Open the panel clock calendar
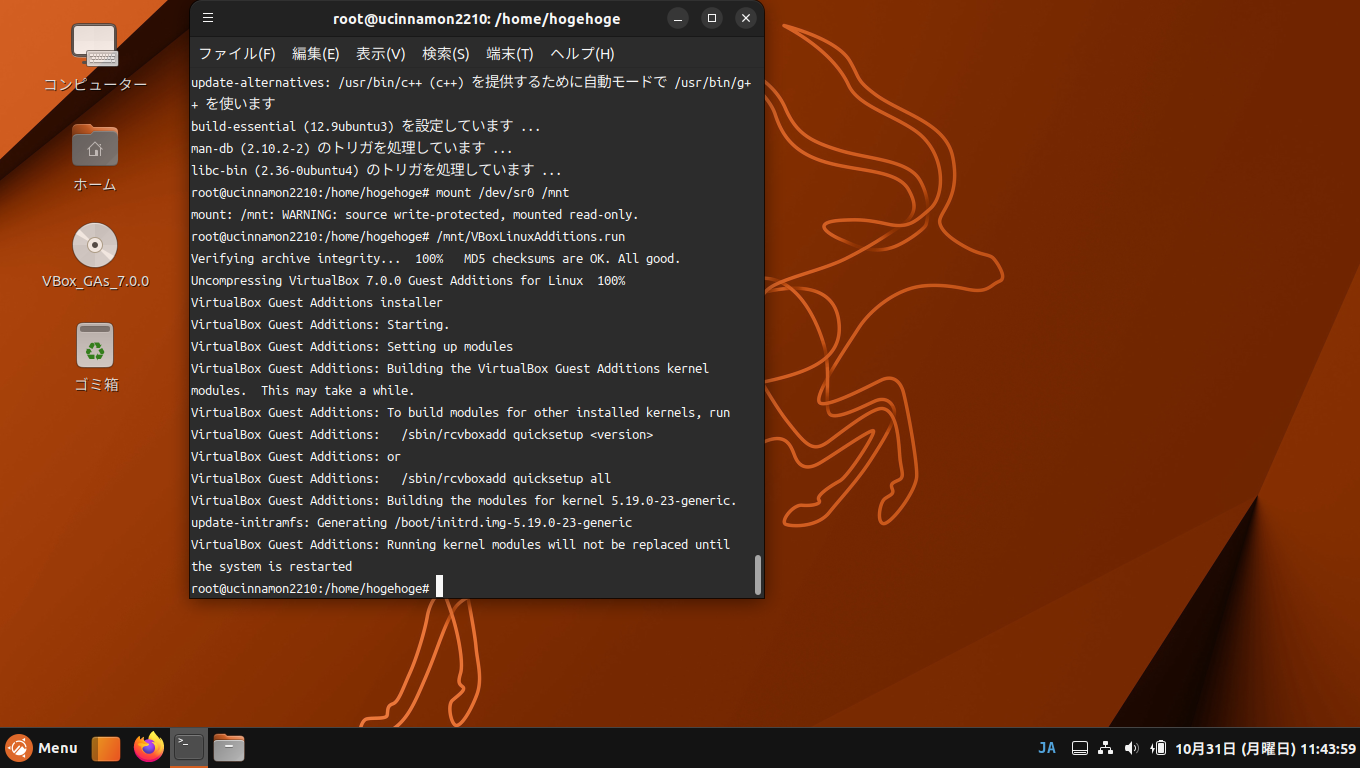 point(1265,748)
